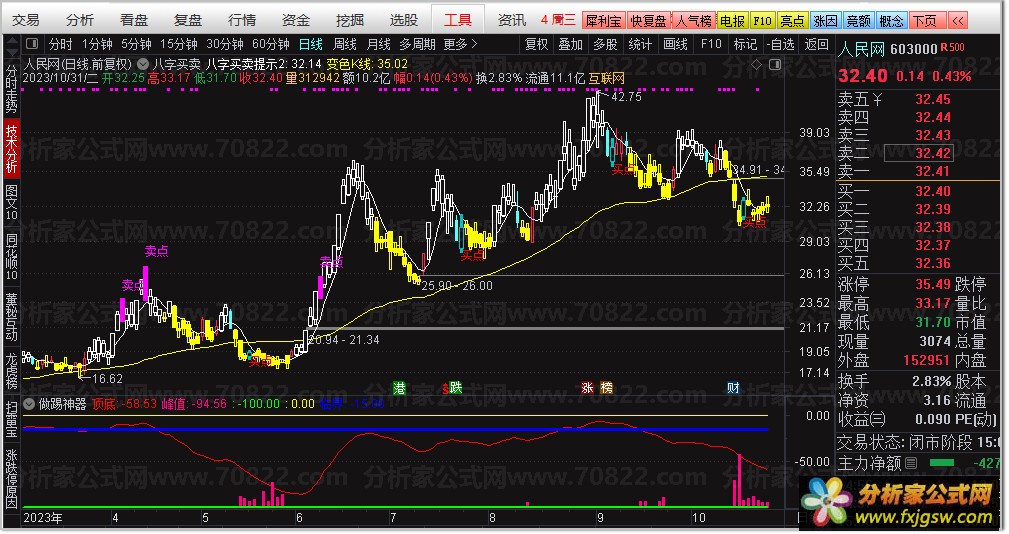Open the 资金 menu

pos(296,20)
